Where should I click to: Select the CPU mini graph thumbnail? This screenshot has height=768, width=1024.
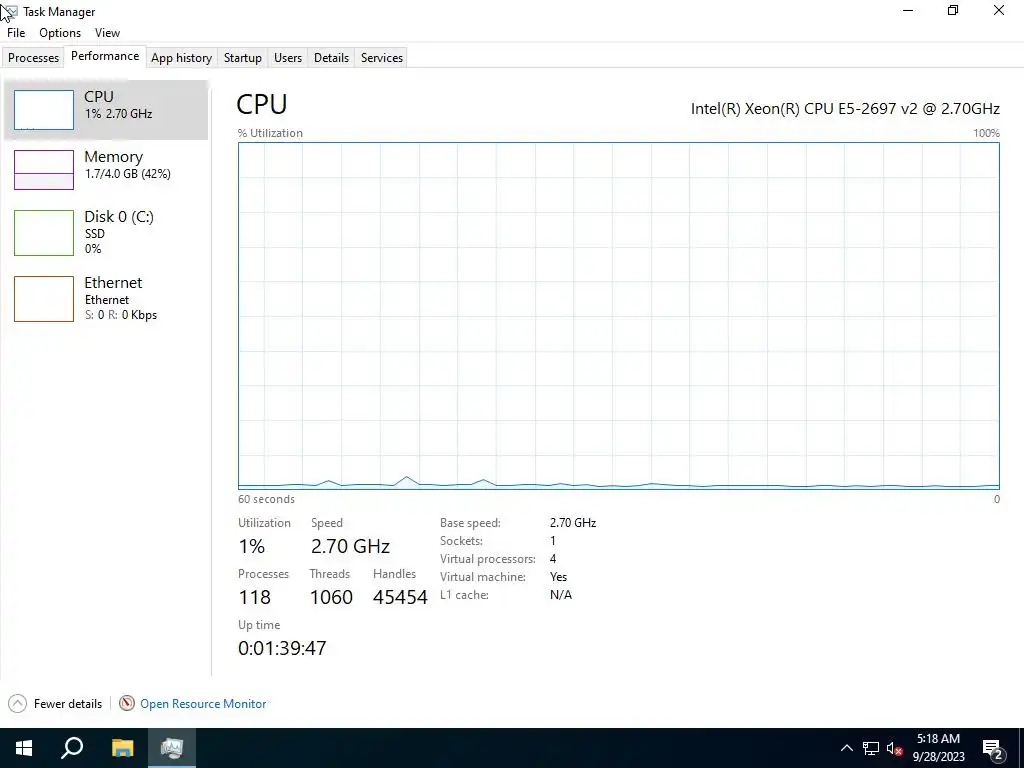[44, 110]
